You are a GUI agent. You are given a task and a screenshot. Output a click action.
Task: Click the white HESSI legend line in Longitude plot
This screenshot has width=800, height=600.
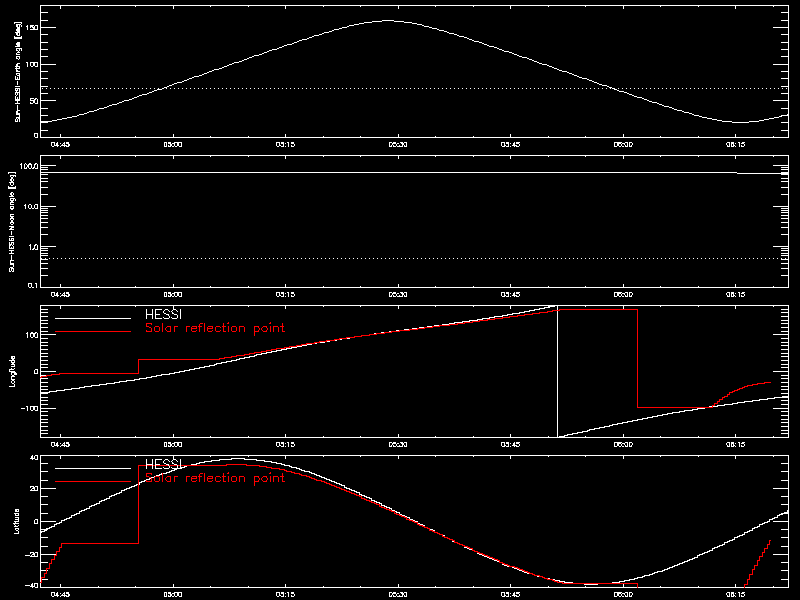pyautogui.click(x=93, y=318)
